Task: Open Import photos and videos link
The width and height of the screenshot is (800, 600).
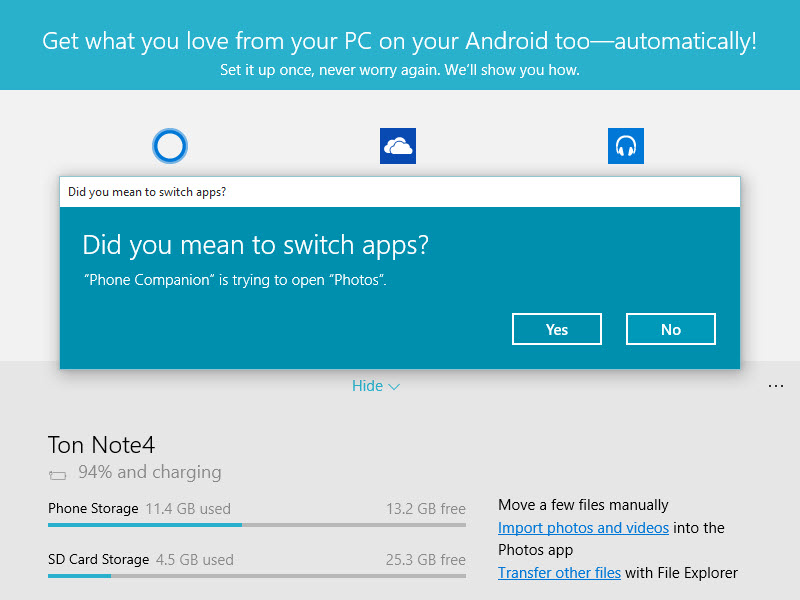Action: 583,527
